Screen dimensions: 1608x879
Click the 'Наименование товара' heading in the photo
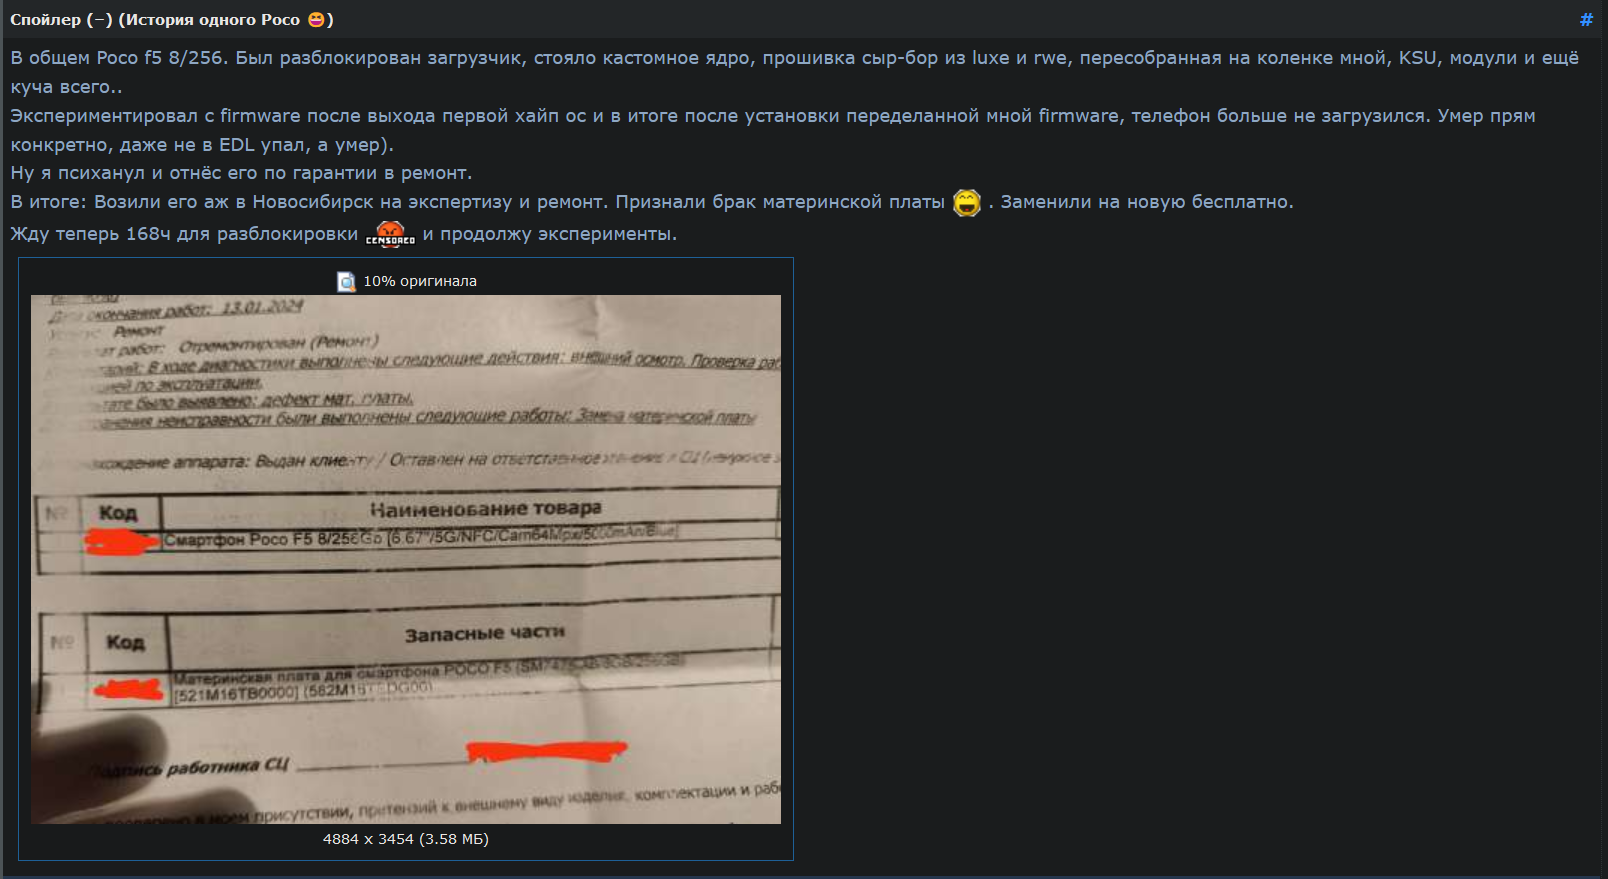(x=486, y=509)
